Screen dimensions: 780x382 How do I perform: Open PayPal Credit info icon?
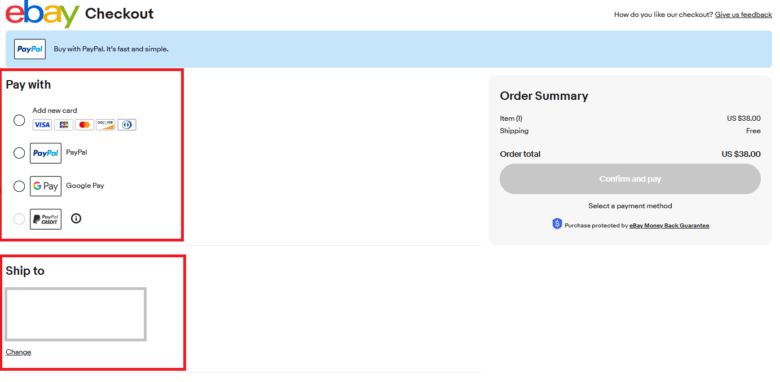(x=76, y=218)
